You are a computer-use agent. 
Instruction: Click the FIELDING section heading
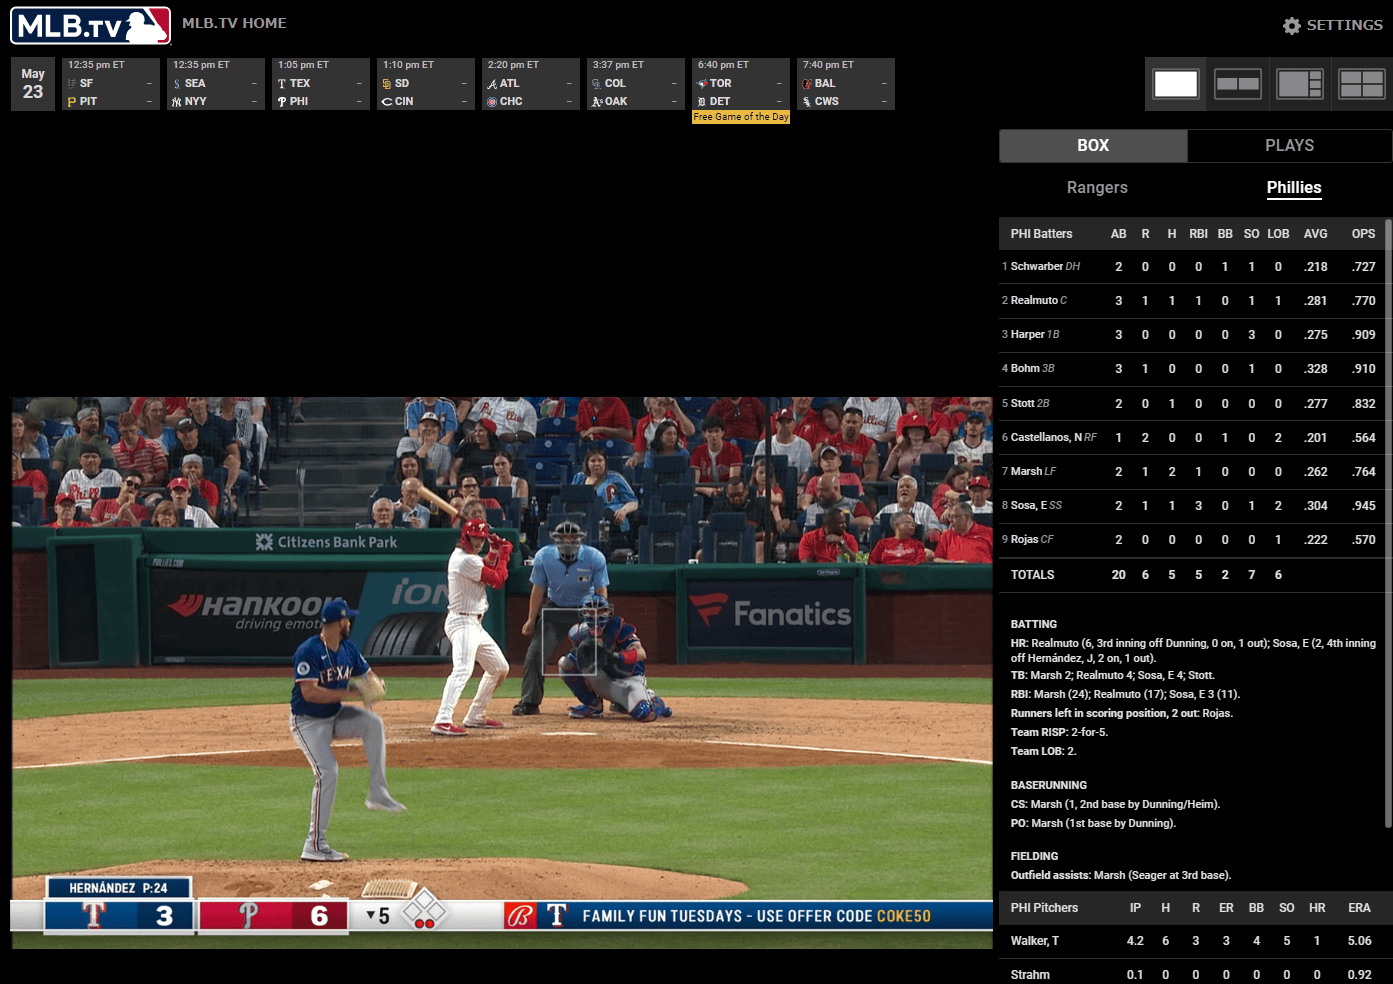coord(1034,856)
